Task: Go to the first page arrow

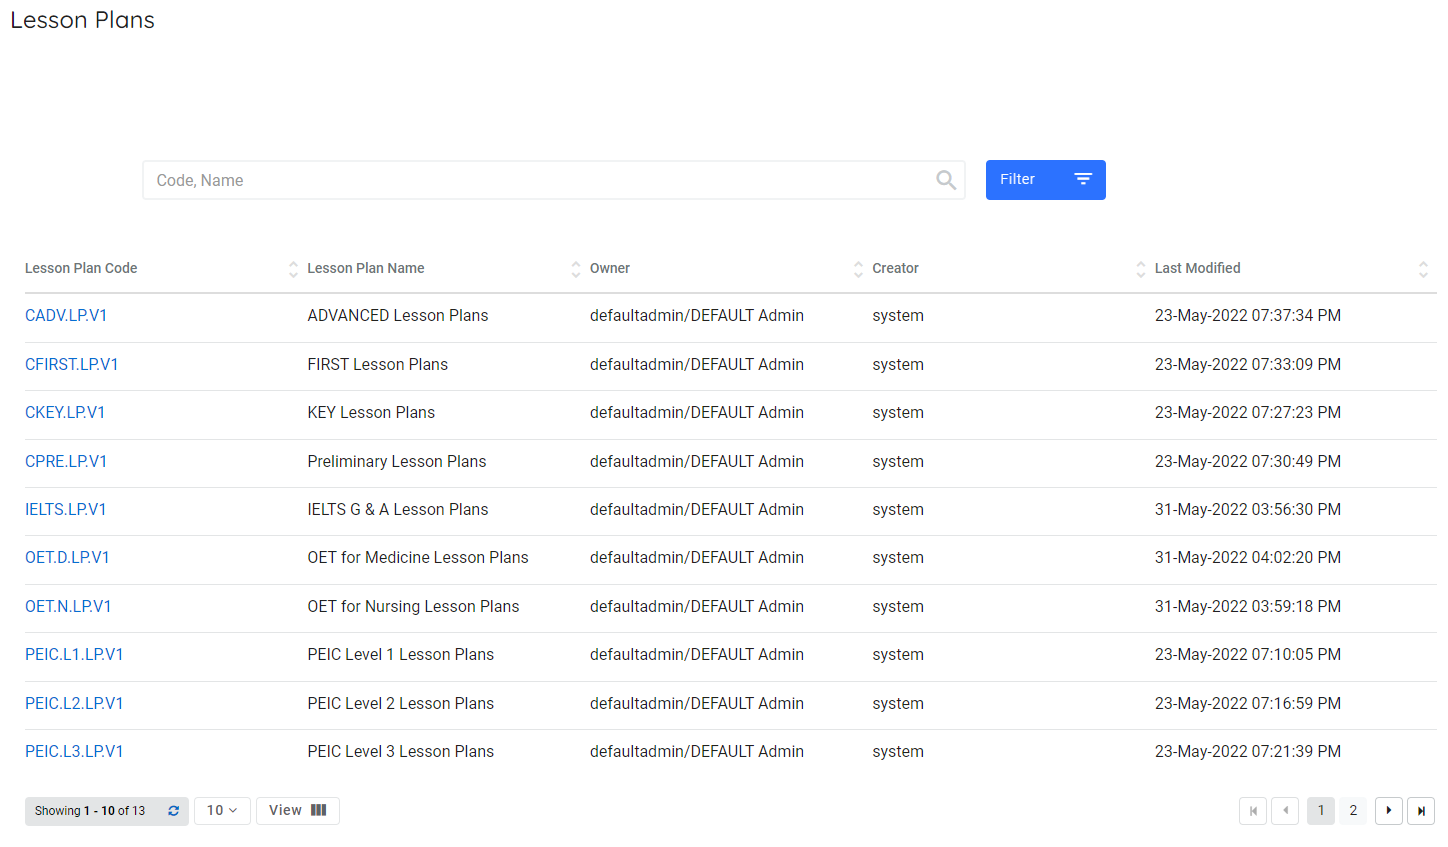Action: point(1253,811)
